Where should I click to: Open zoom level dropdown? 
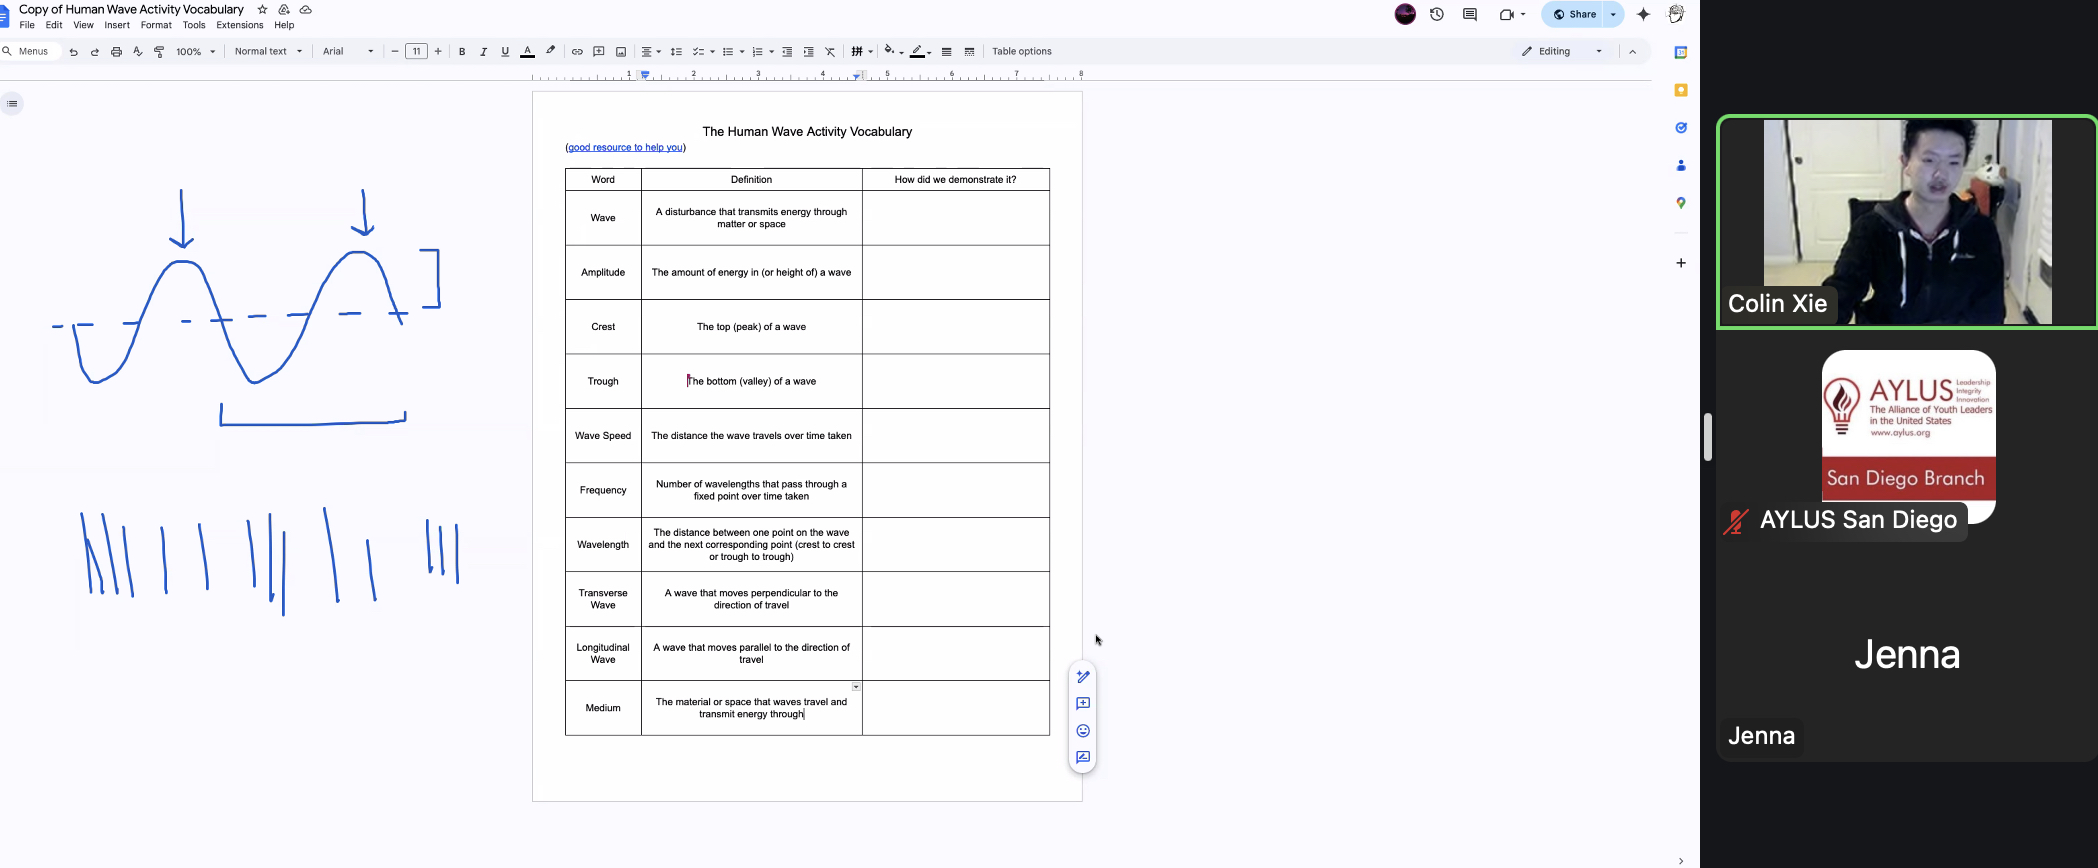click(x=196, y=52)
